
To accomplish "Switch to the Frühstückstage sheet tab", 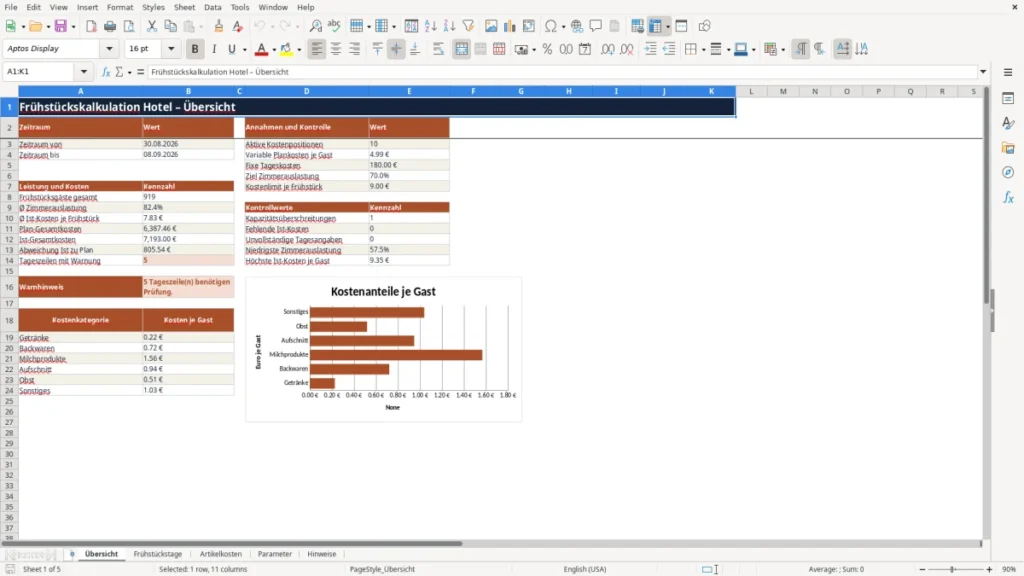I will (157, 554).
